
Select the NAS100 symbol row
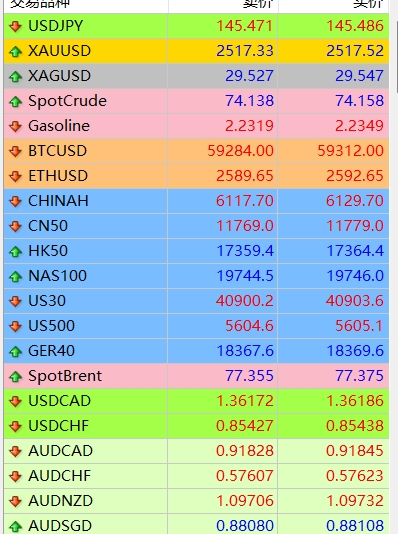(x=196, y=276)
